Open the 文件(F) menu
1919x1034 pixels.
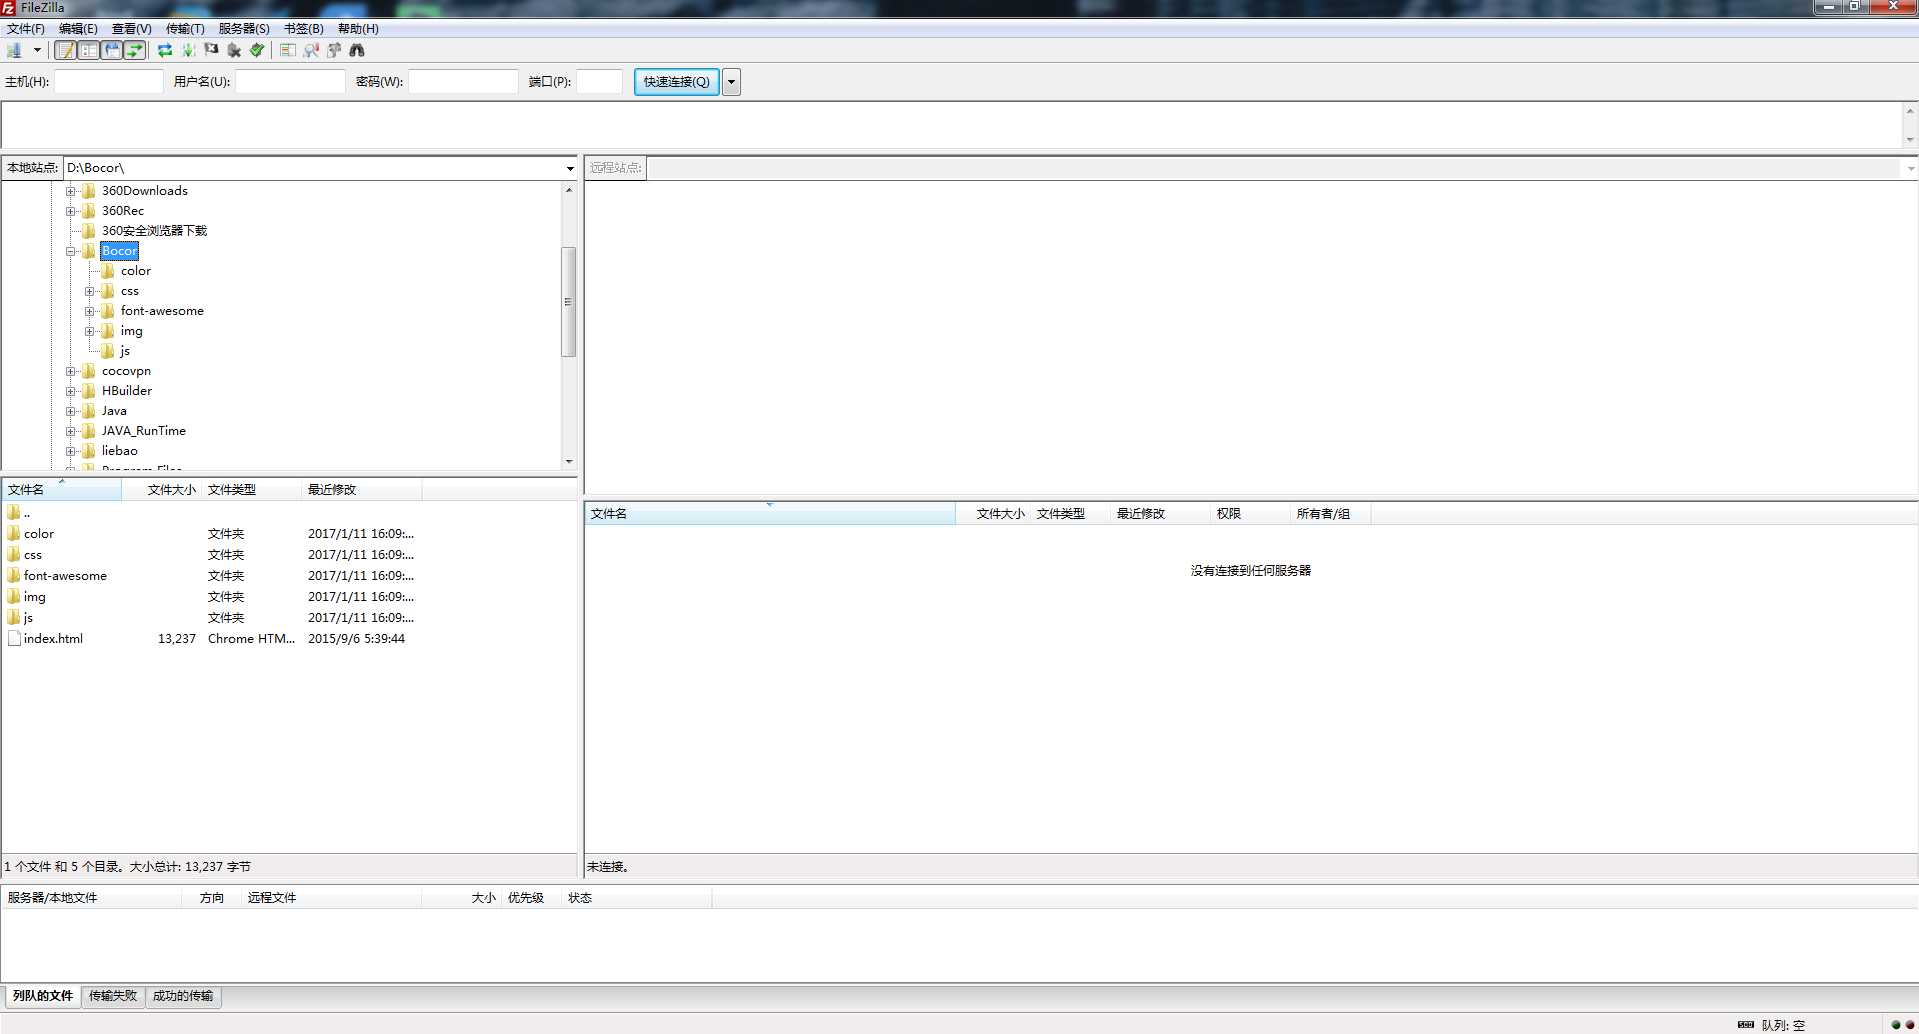[x=26, y=29]
